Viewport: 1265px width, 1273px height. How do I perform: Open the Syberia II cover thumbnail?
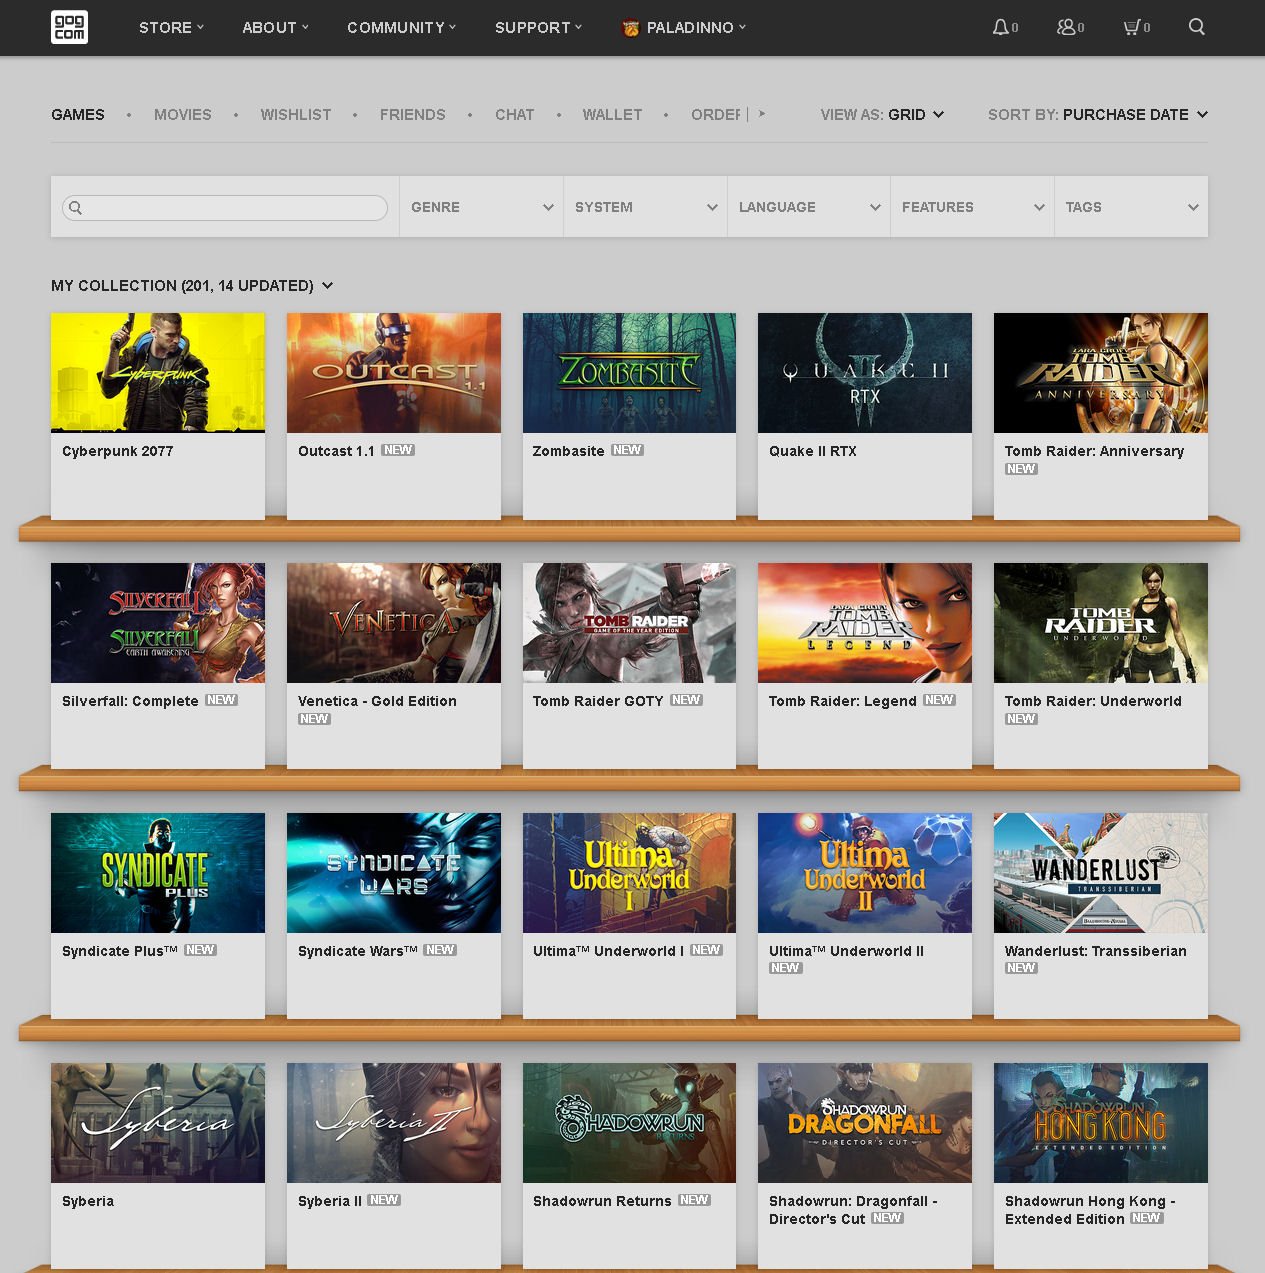(x=394, y=1123)
